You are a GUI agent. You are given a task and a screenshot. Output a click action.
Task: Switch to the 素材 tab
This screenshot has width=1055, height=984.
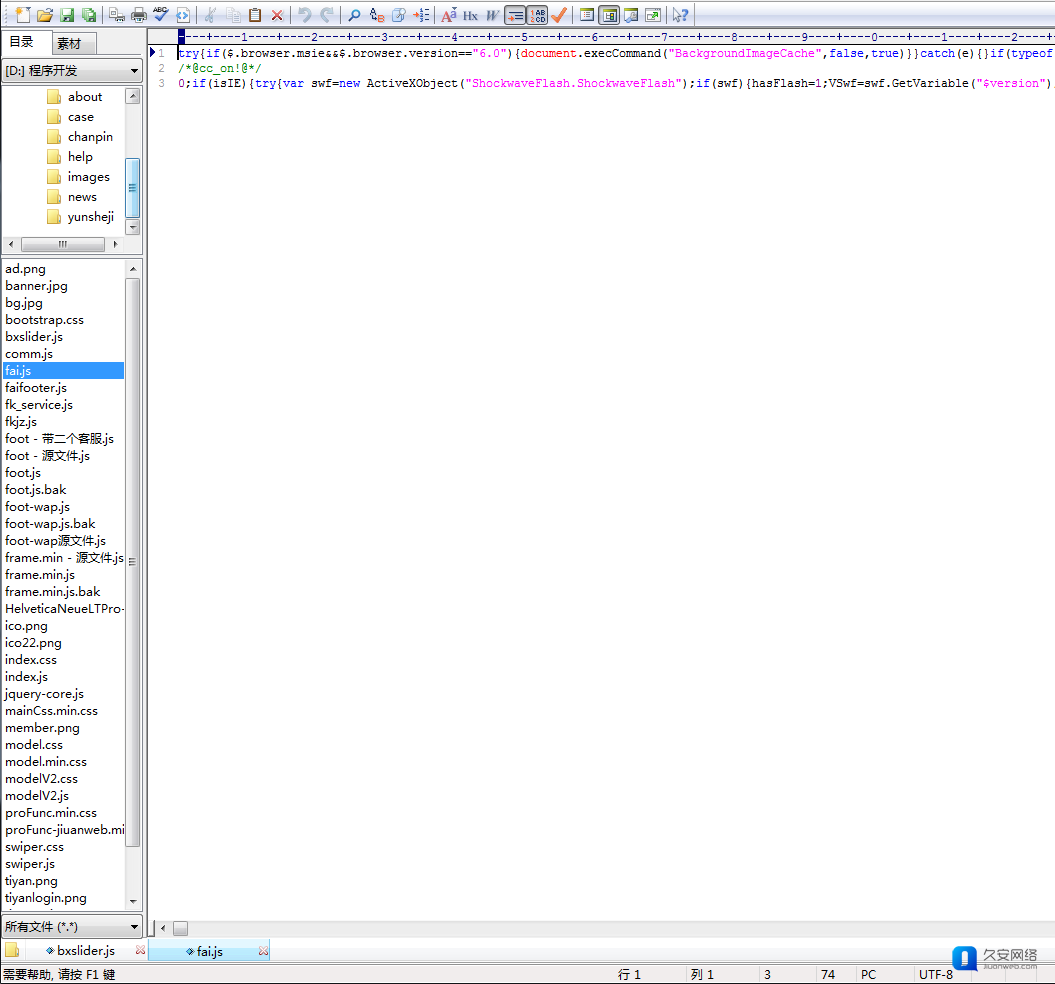pyautogui.click(x=74, y=44)
